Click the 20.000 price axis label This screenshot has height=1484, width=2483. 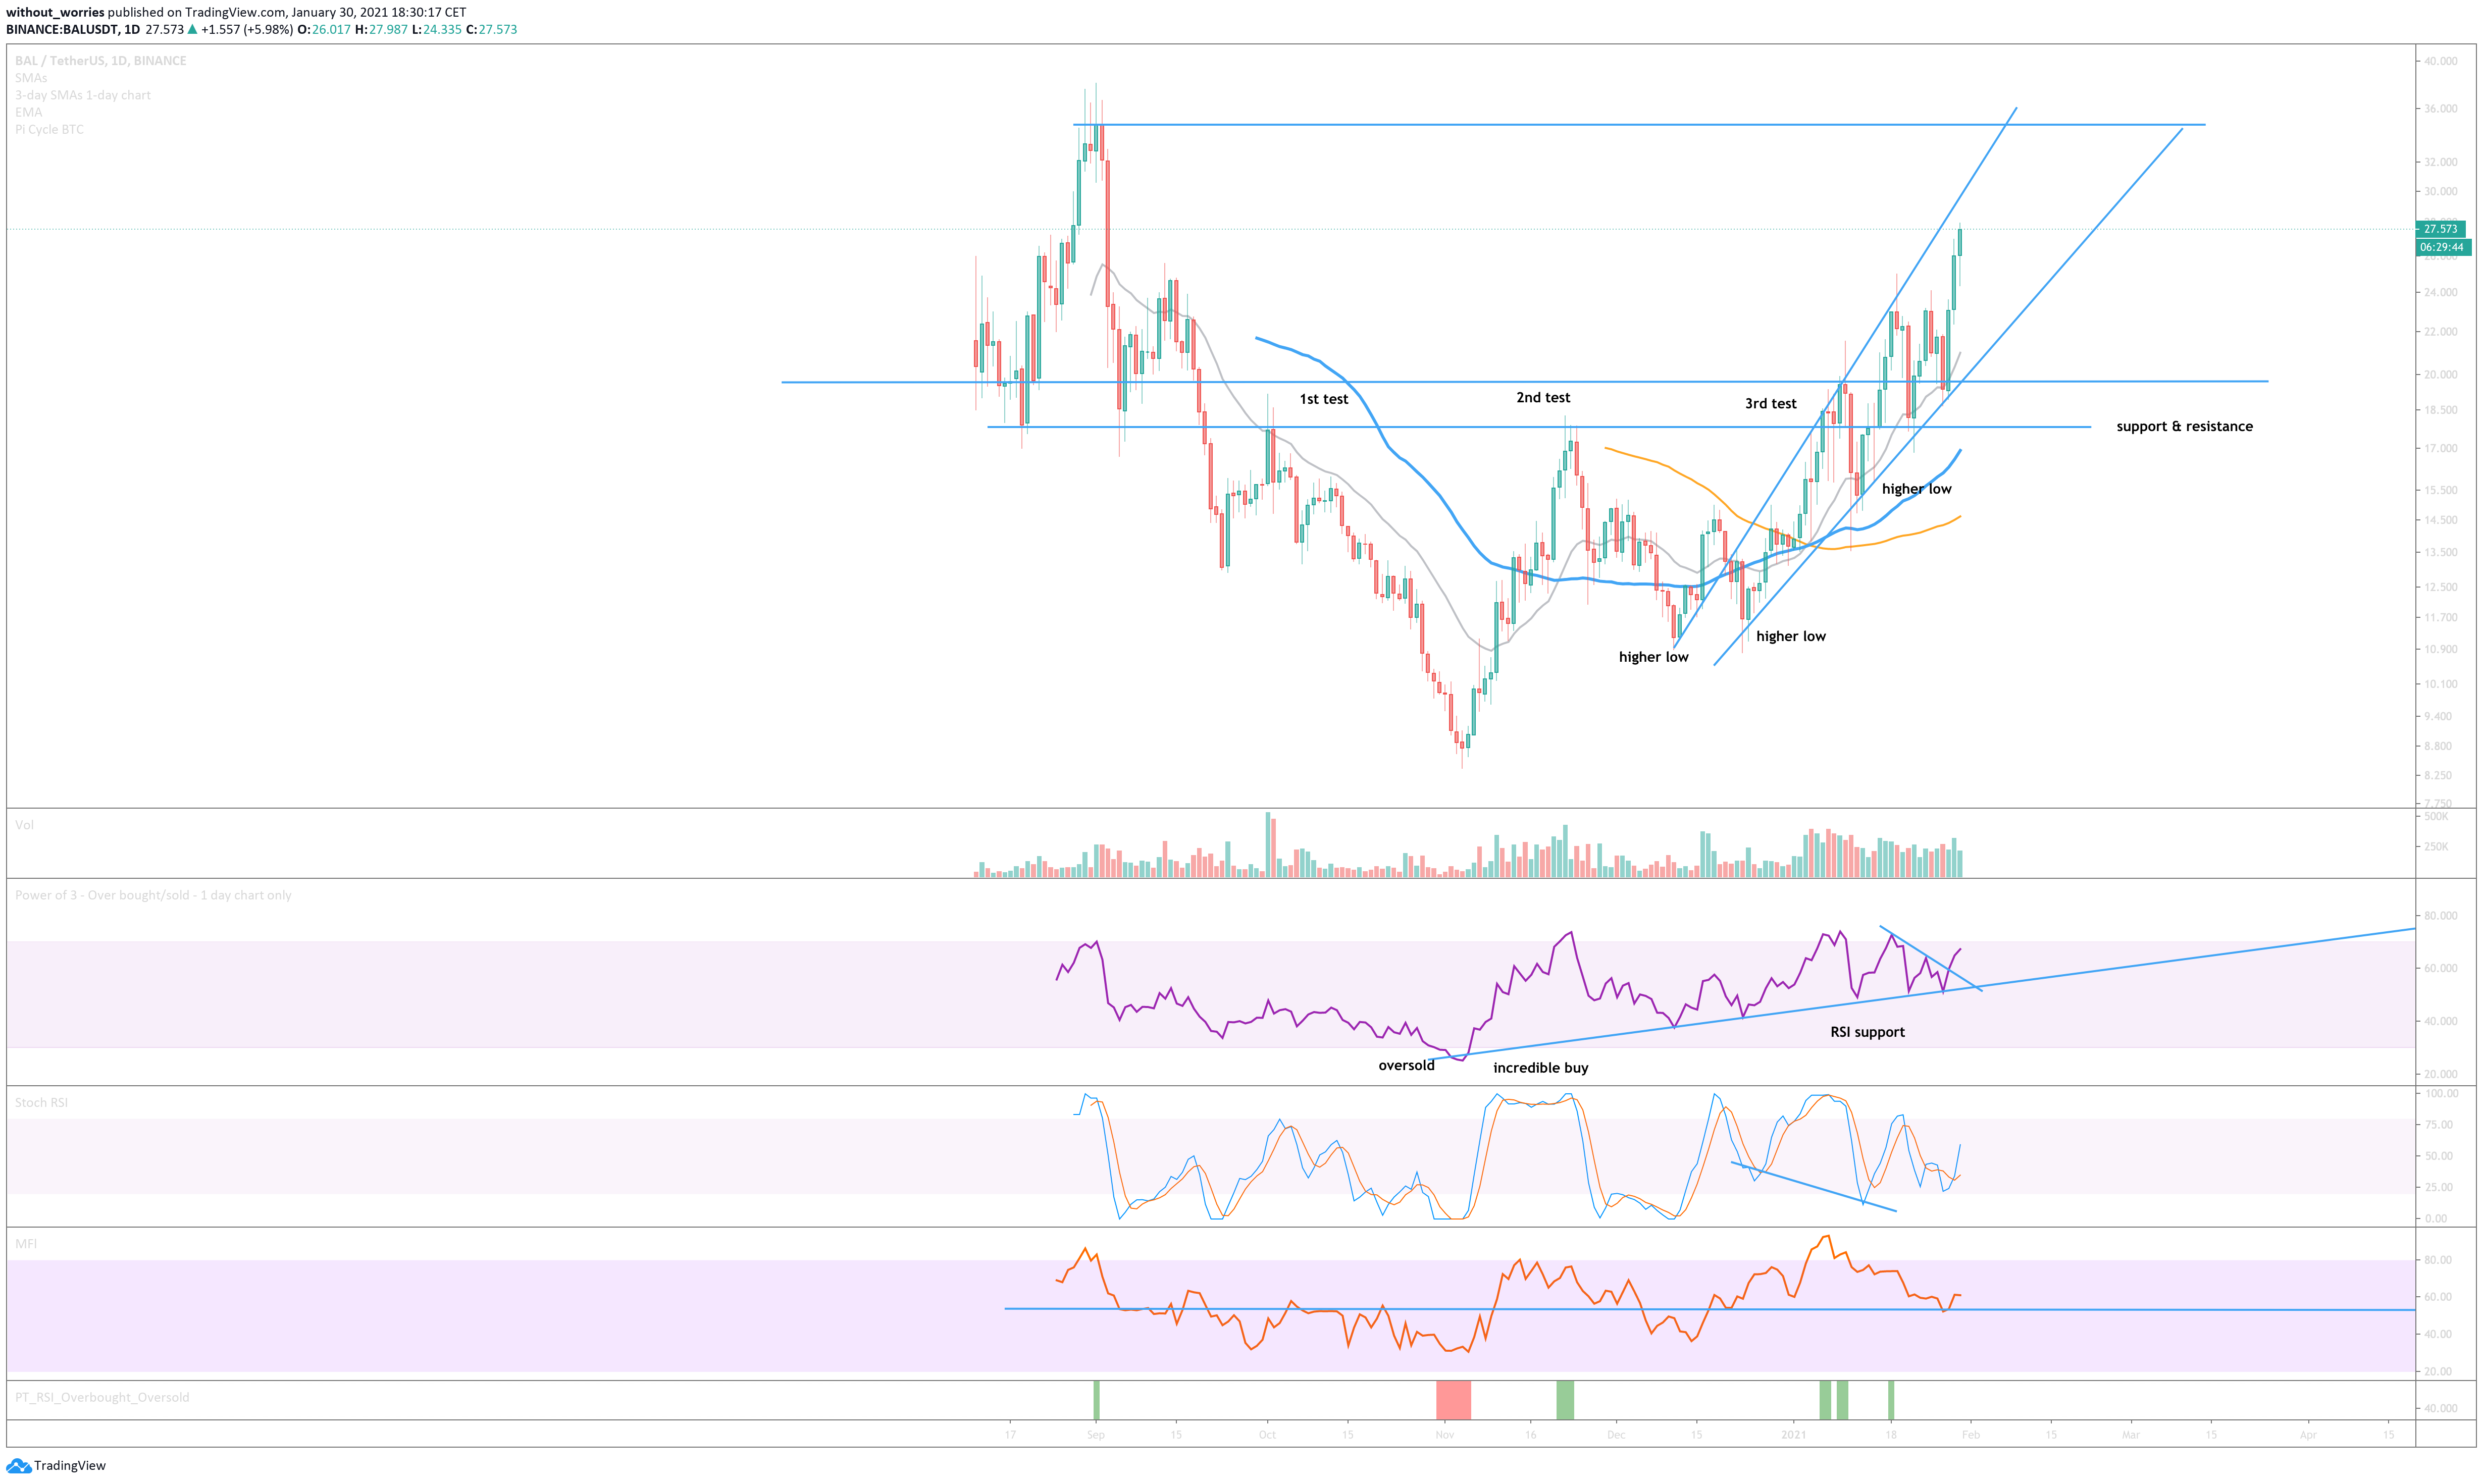2440,375
